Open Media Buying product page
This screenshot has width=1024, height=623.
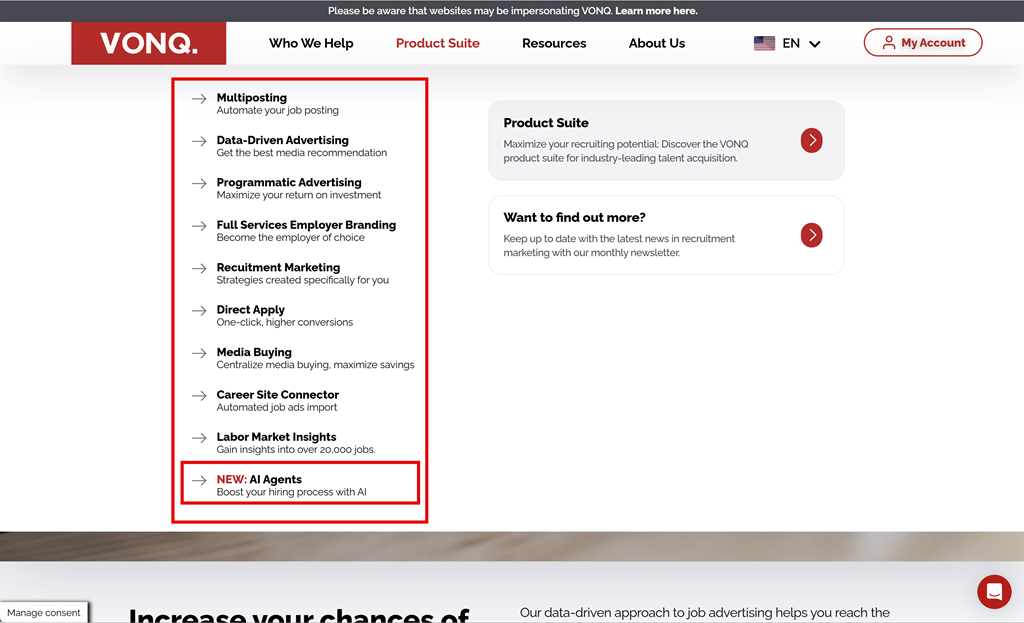(x=254, y=352)
